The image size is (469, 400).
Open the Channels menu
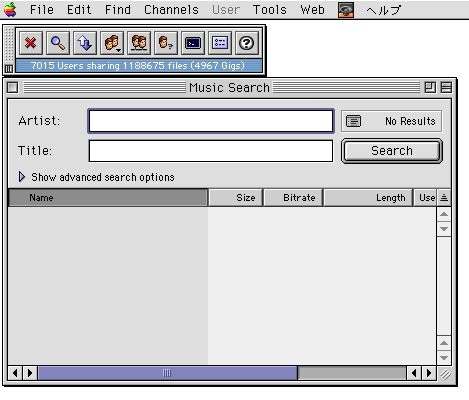point(171,10)
